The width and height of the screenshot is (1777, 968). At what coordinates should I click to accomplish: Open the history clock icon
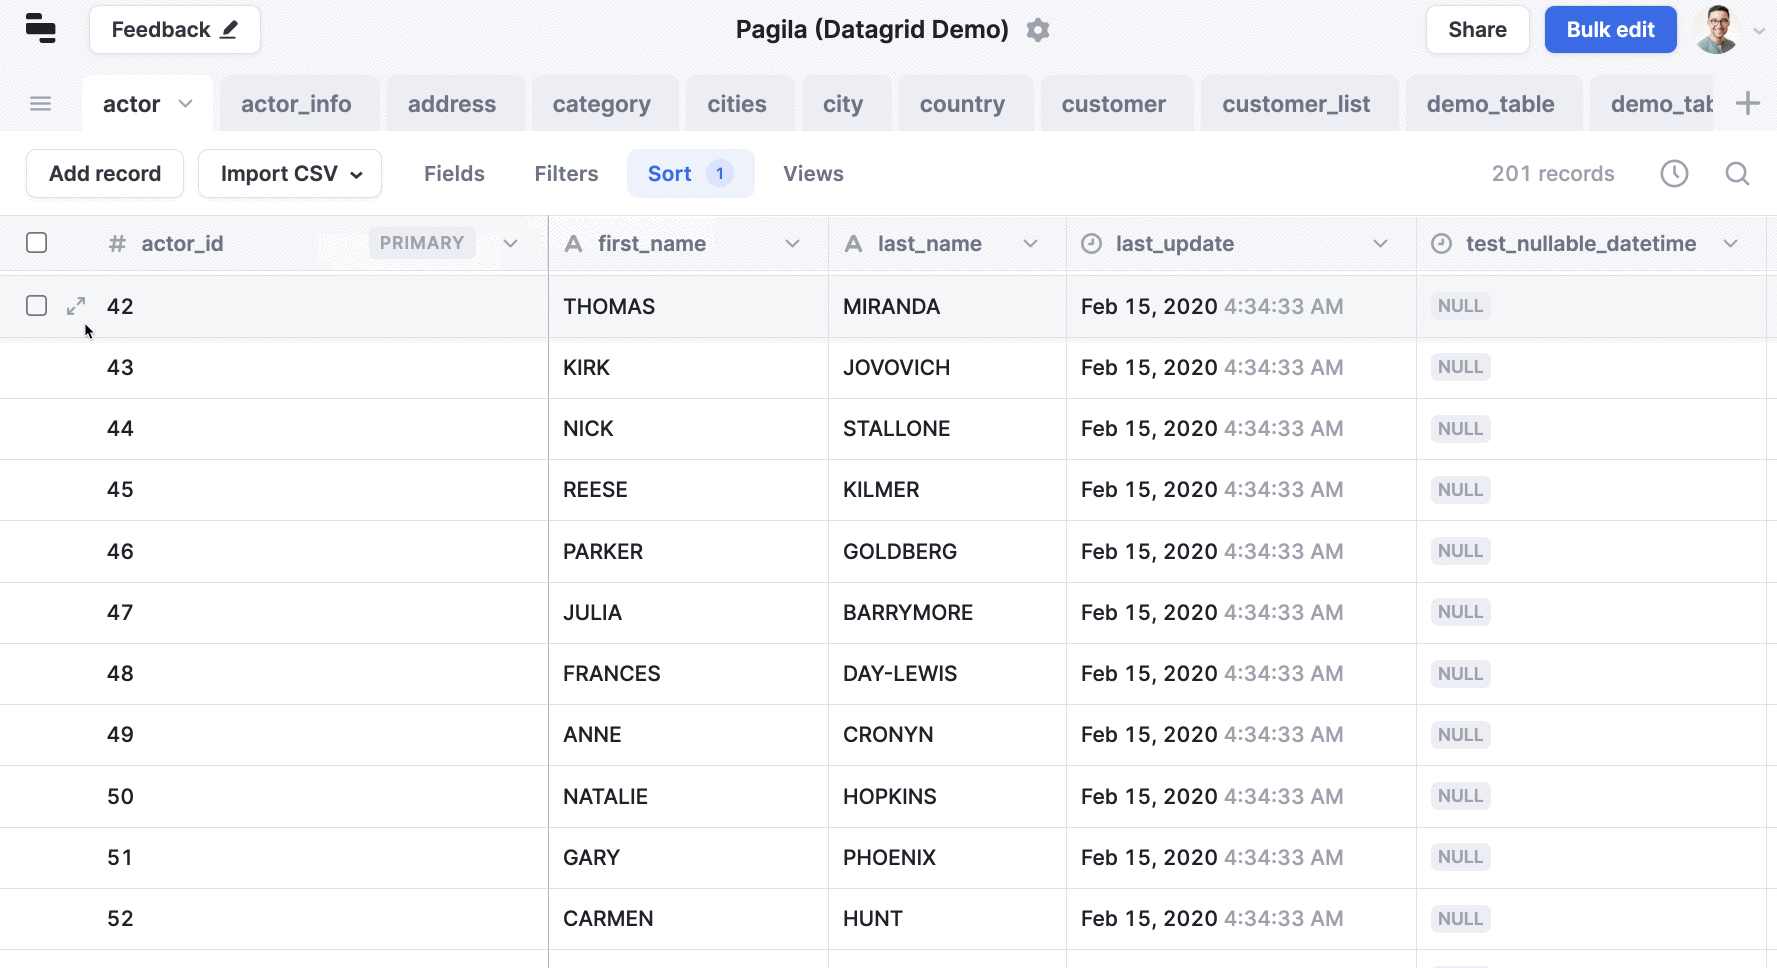click(1674, 174)
